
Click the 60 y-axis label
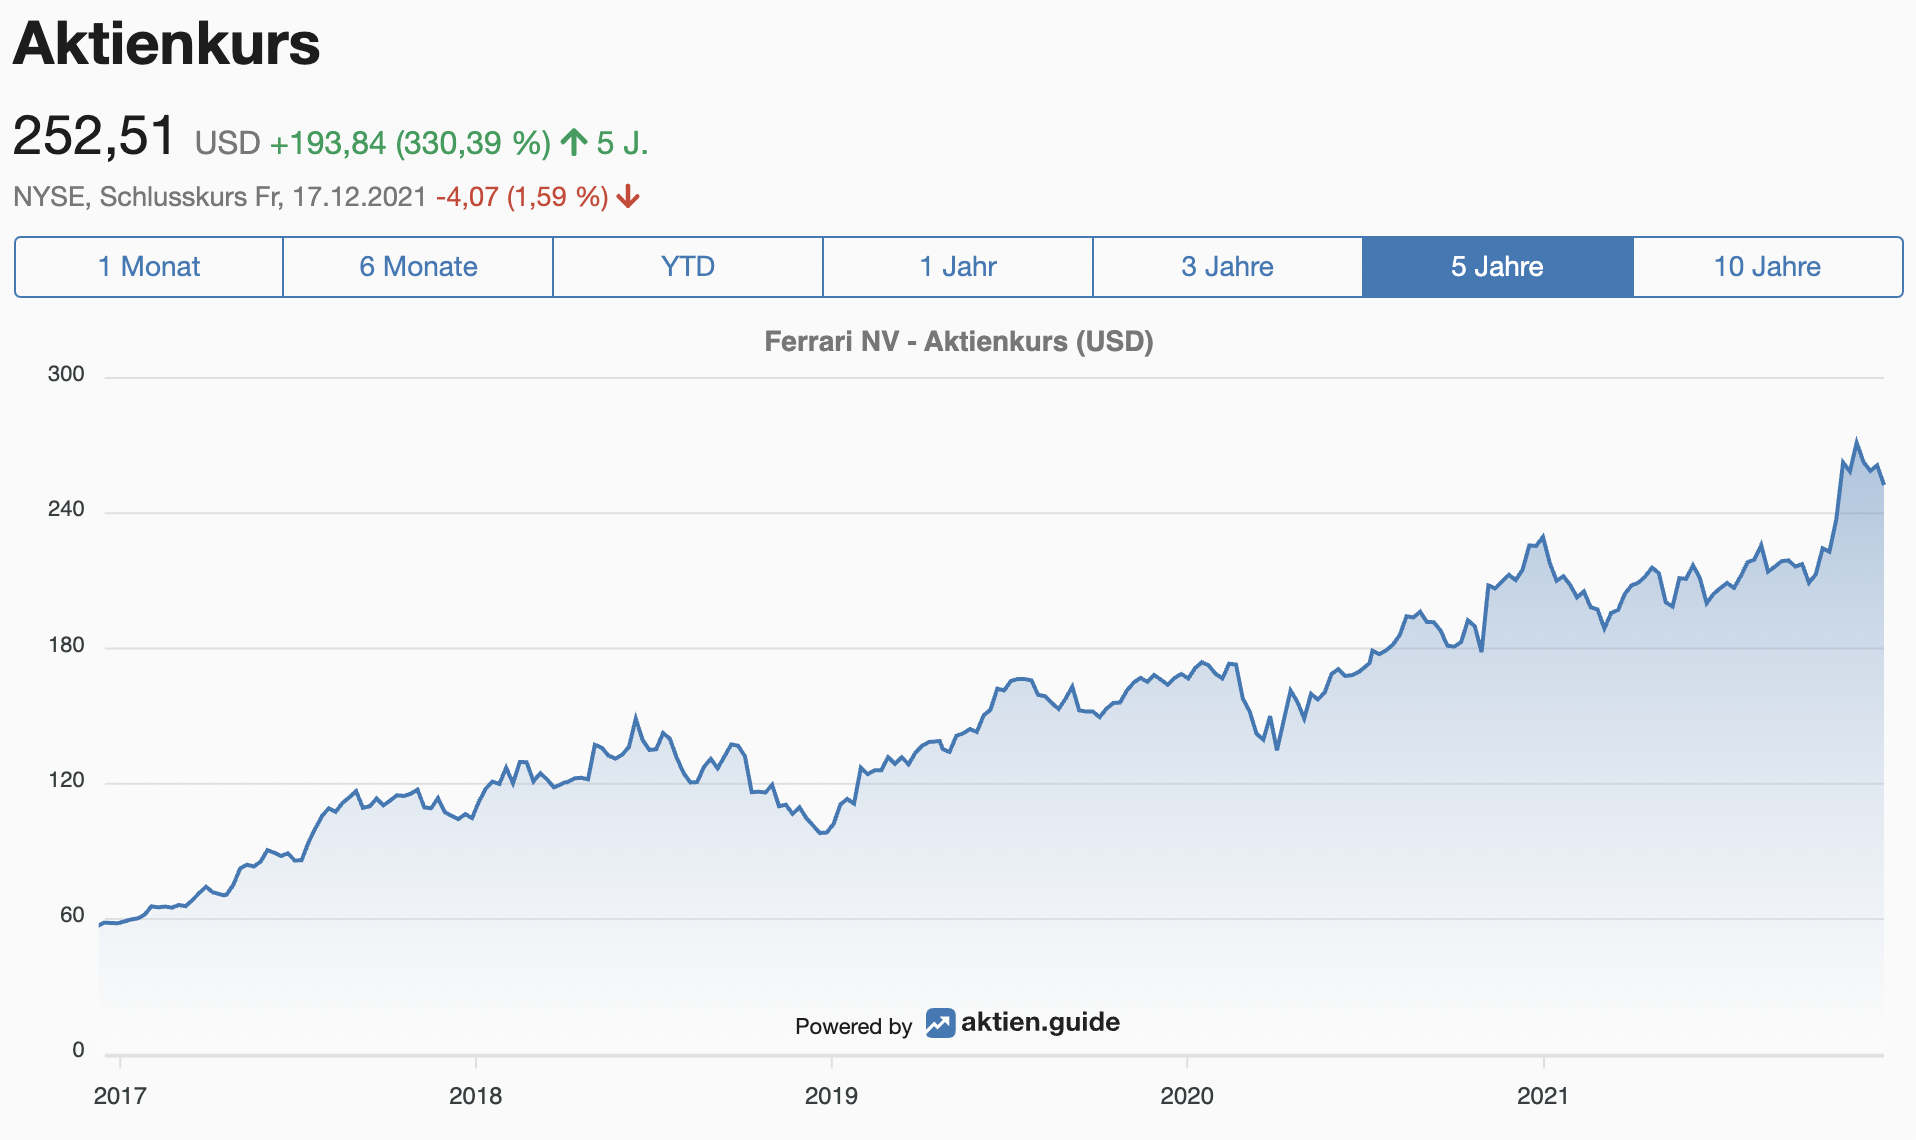(x=72, y=915)
